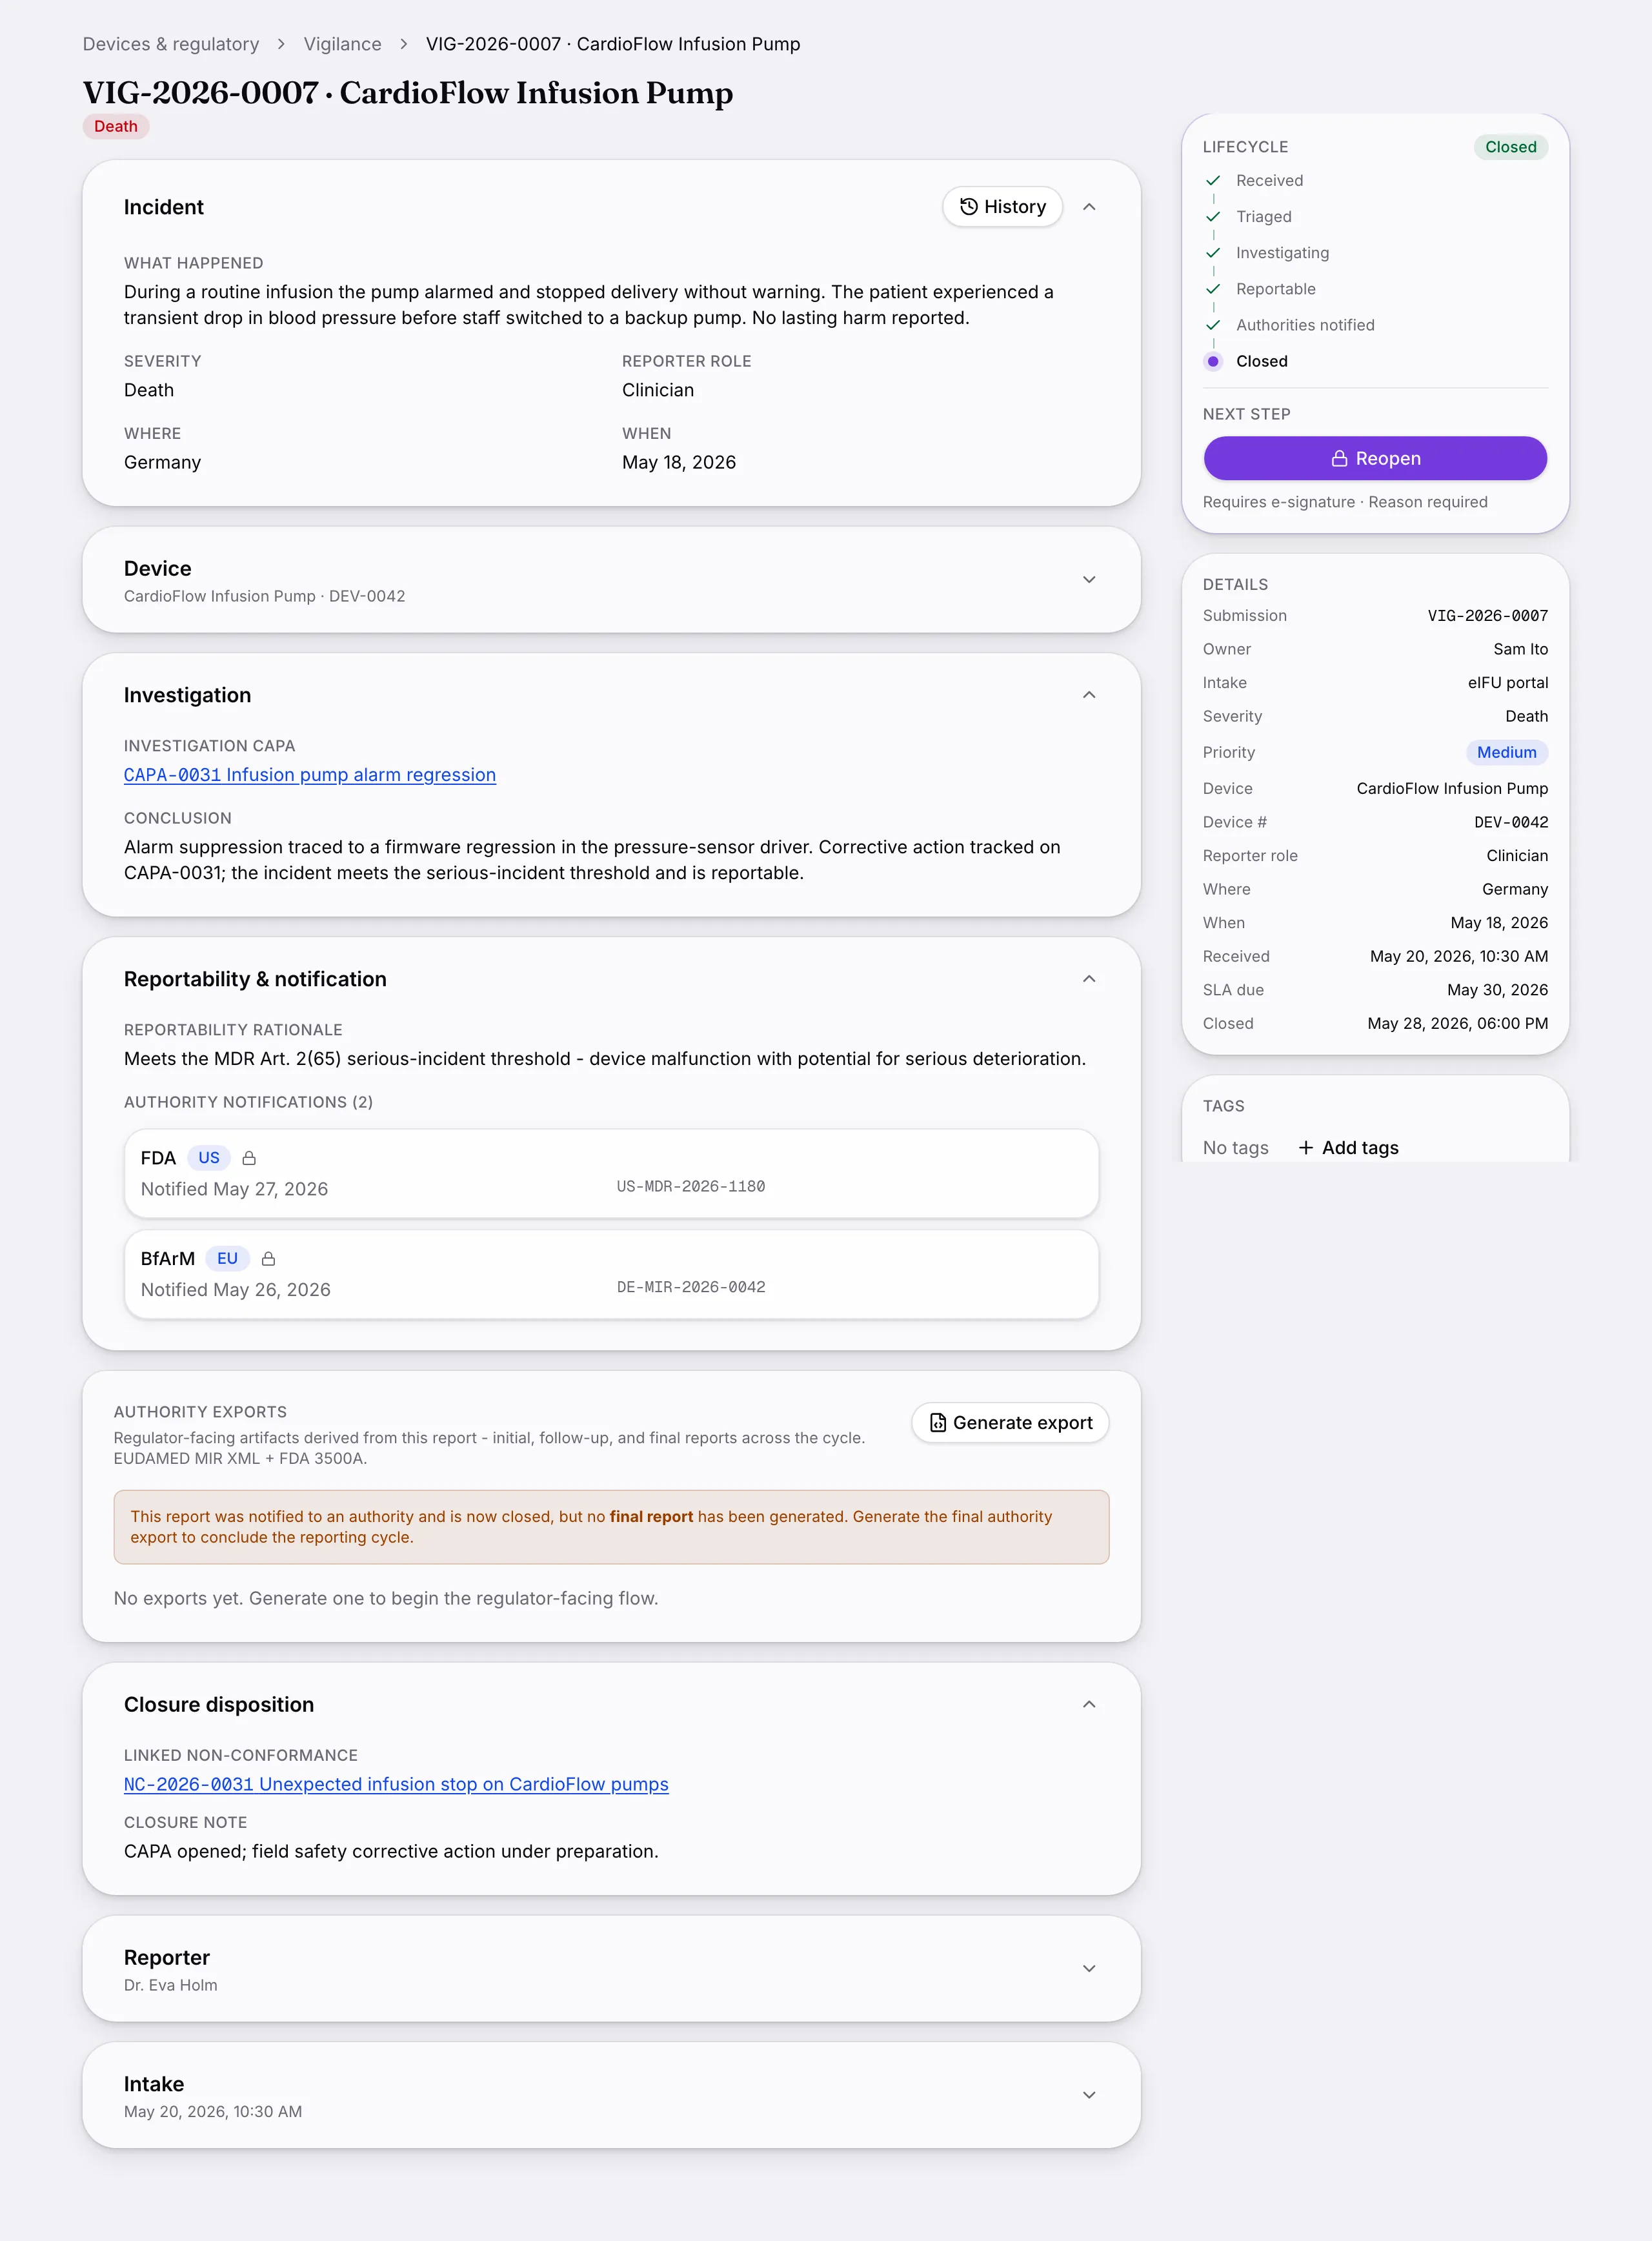Click Device # value DEV-0042 in Details
This screenshot has width=1652, height=2241.
[x=1510, y=822]
